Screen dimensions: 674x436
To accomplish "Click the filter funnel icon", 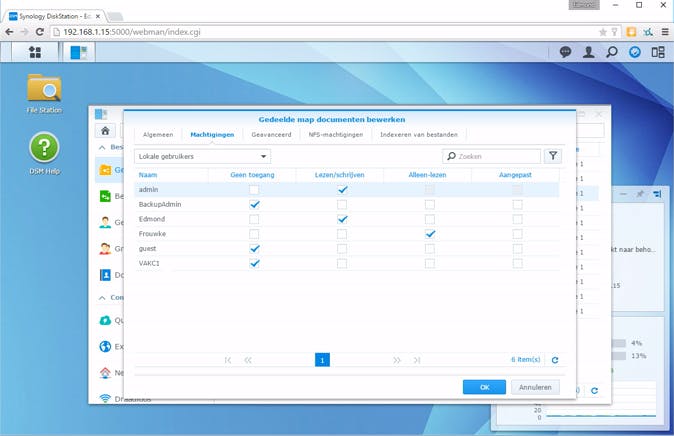I will (x=553, y=156).
